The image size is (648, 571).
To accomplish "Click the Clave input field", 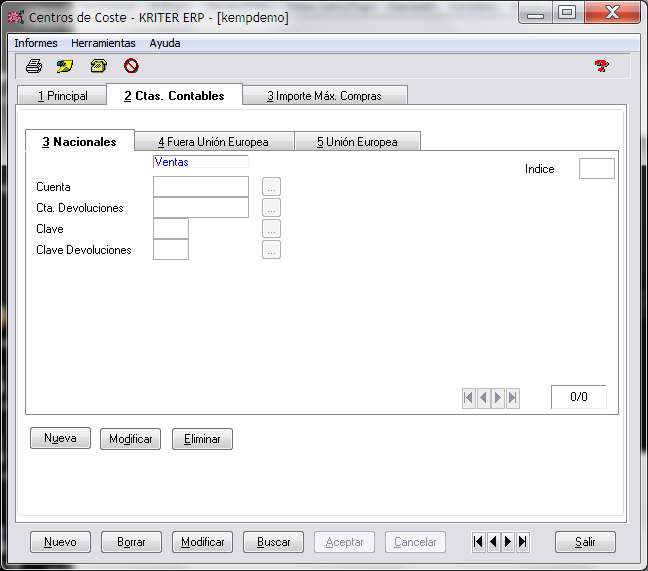I will coord(171,228).
